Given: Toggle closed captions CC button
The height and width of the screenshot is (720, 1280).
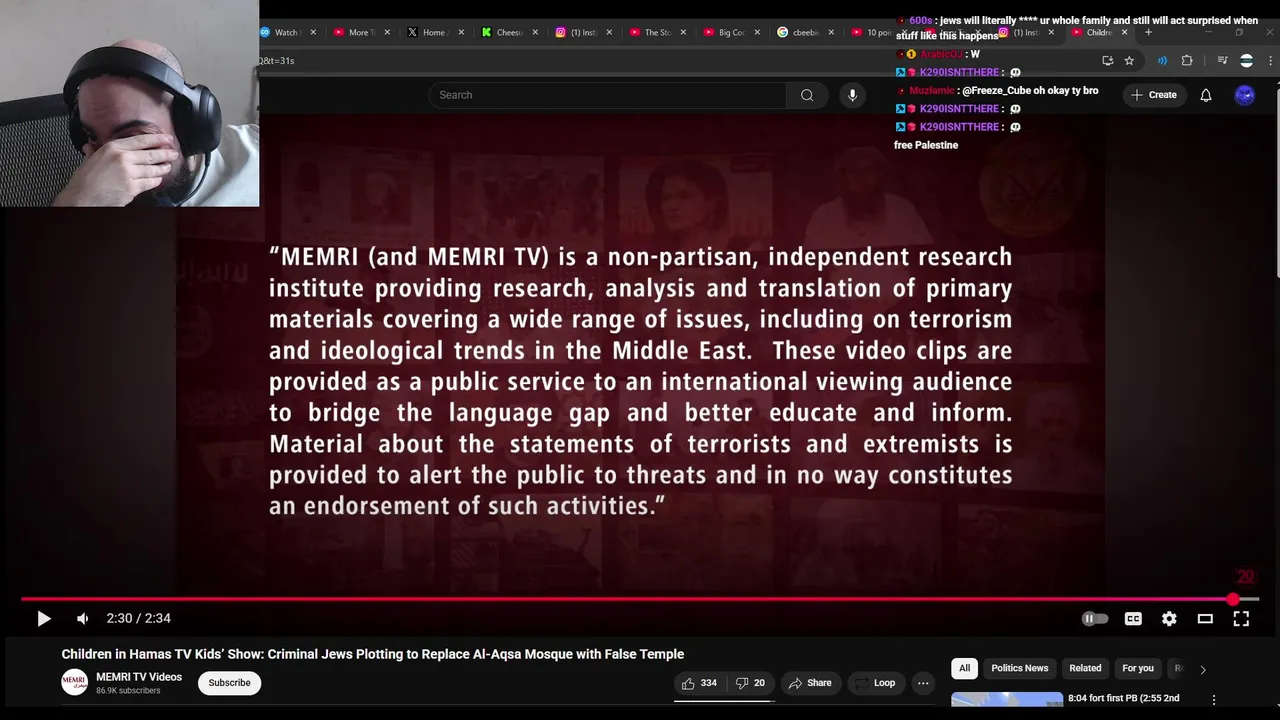Looking at the screenshot, I should point(1133,619).
